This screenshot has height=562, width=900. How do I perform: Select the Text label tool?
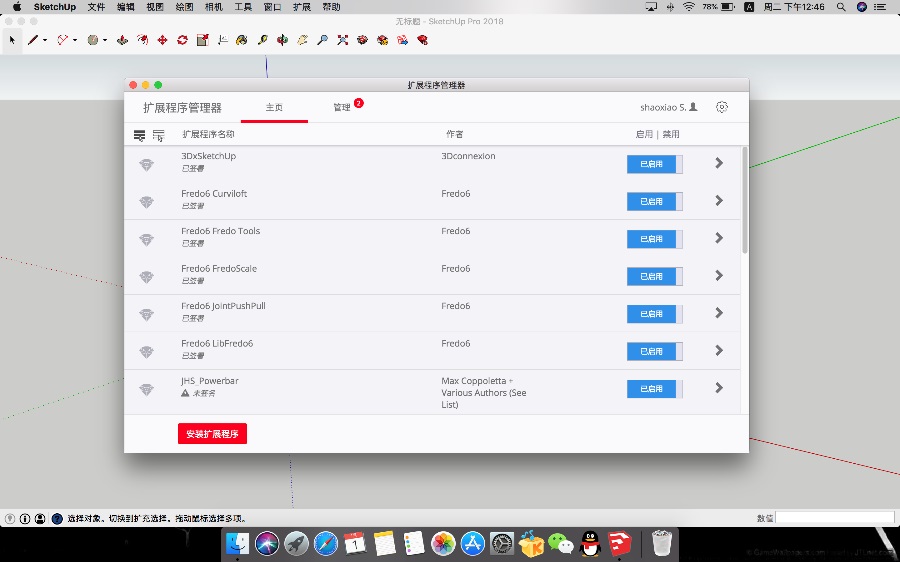click(223, 40)
